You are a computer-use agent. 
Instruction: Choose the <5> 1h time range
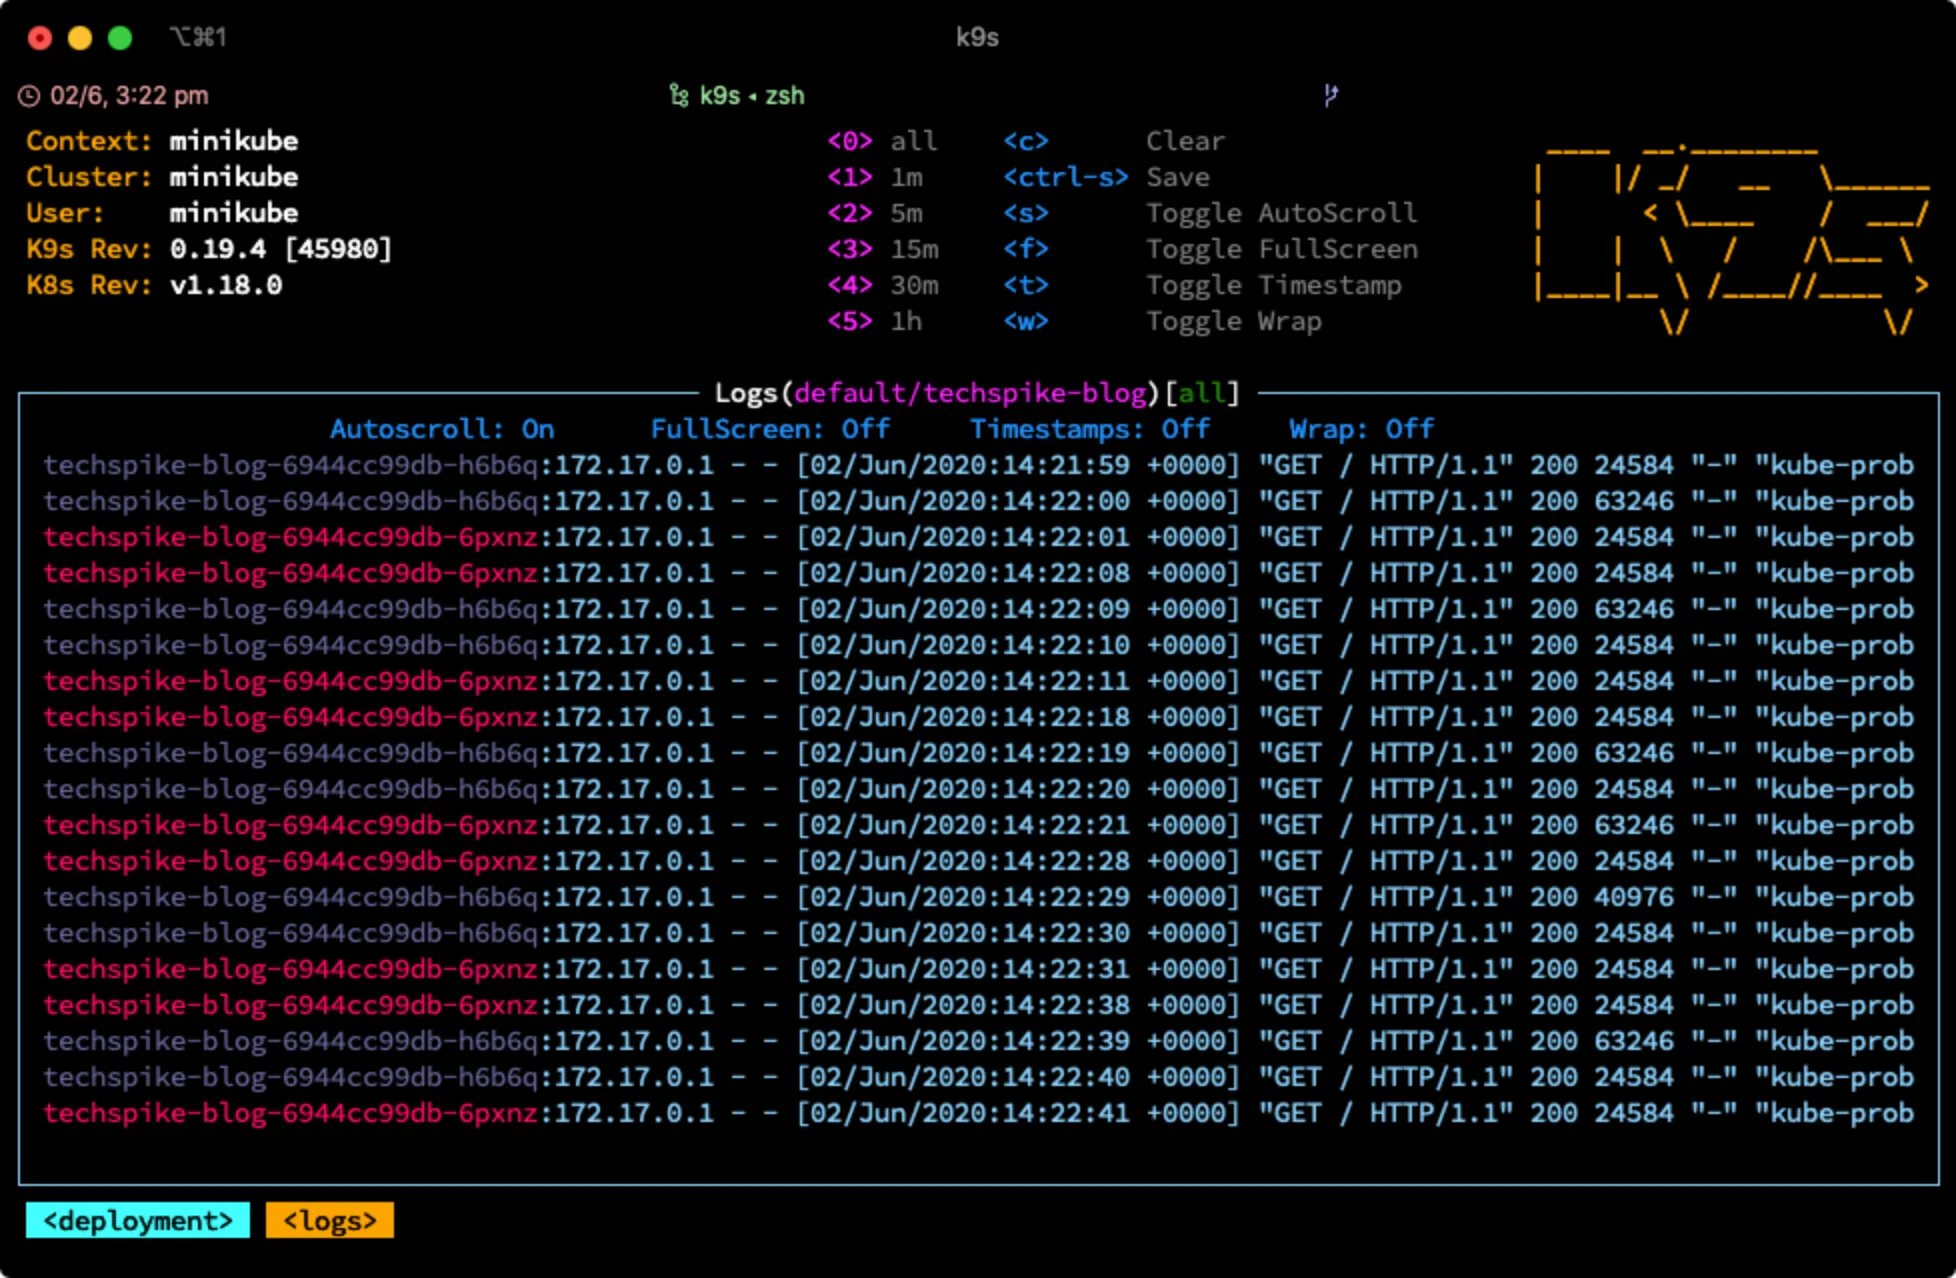875,321
